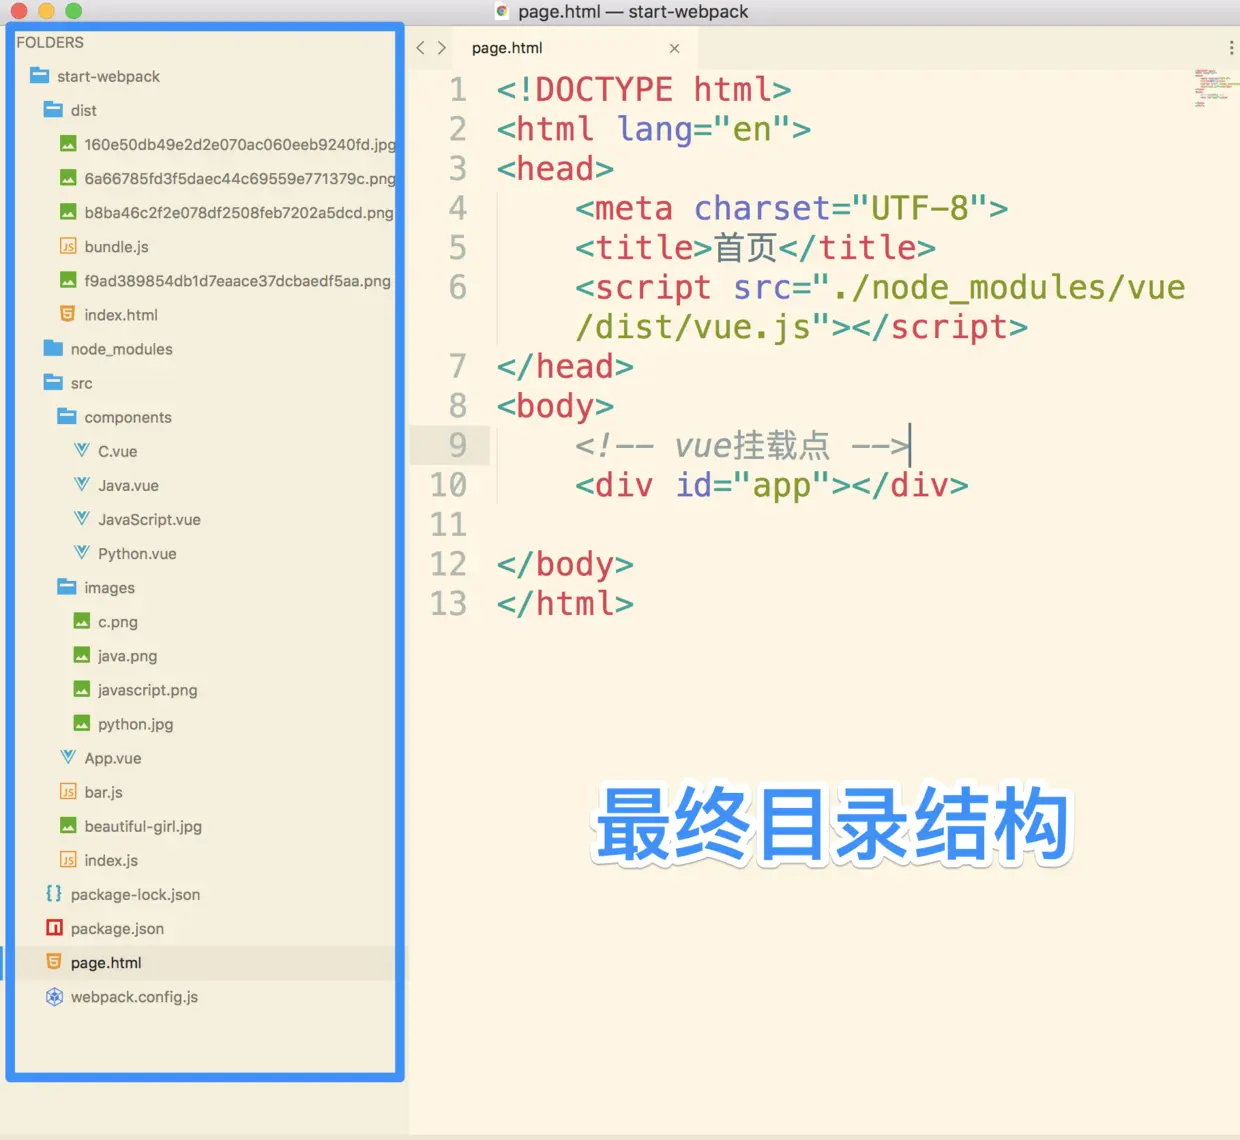Image resolution: width=1240 pixels, height=1140 pixels.
Task: Click the Vue icon beside JavaScript.vue
Action: click(82, 519)
